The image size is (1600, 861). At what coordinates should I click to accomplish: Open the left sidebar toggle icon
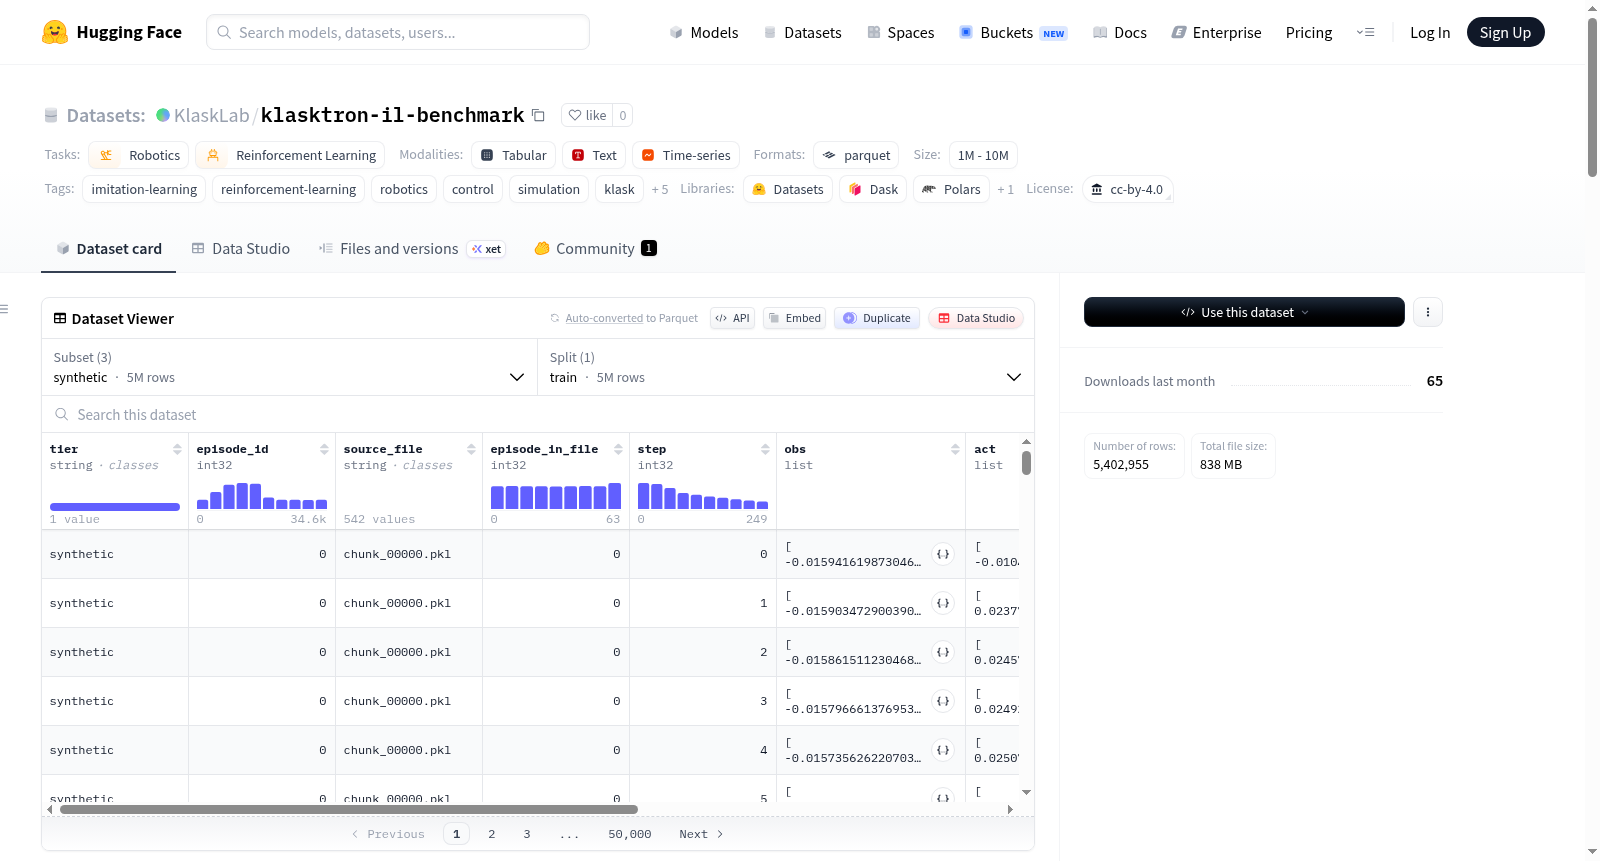[x=5, y=309]
